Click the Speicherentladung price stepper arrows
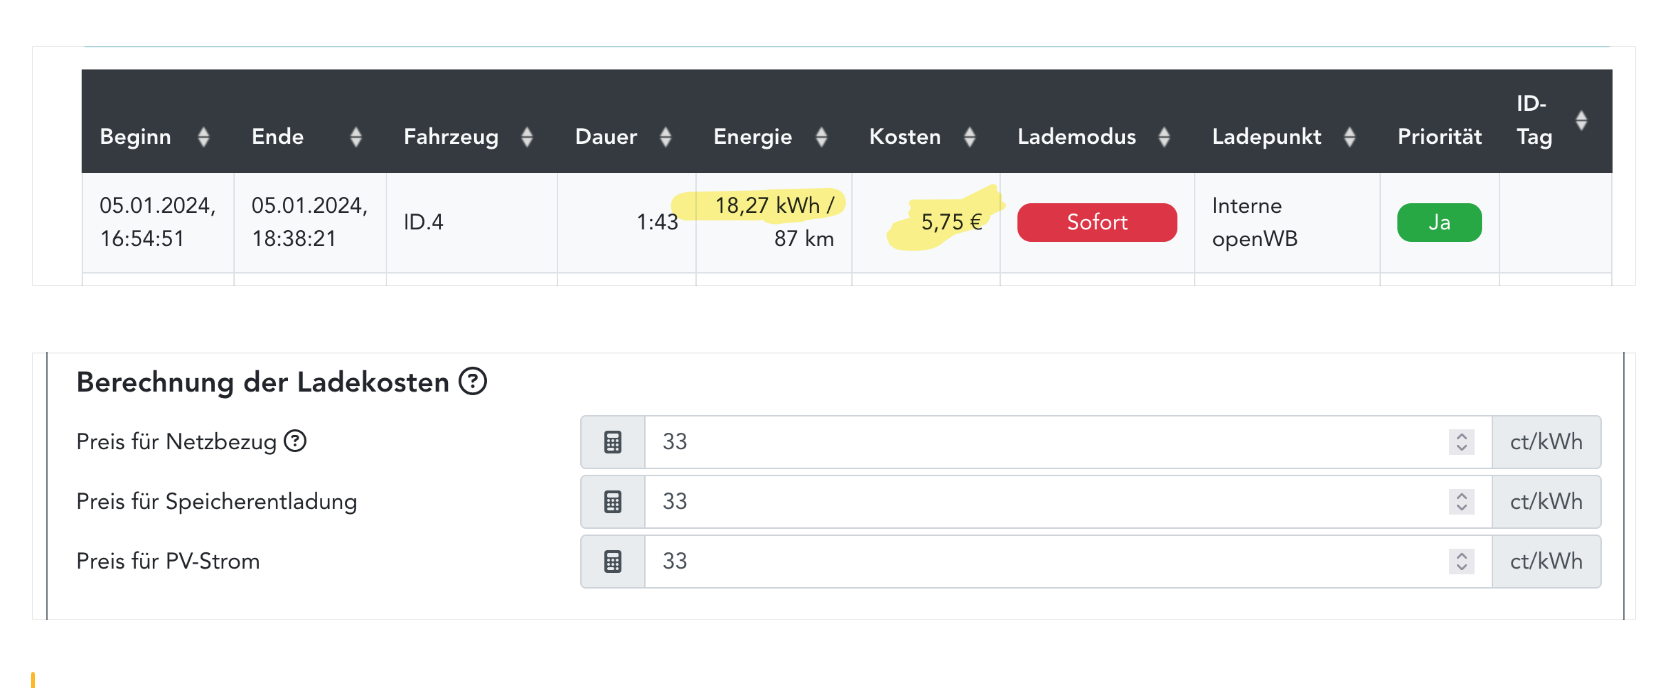Screen dimensions: 1664x688 pyautogui.click(x=1462, y=502)
